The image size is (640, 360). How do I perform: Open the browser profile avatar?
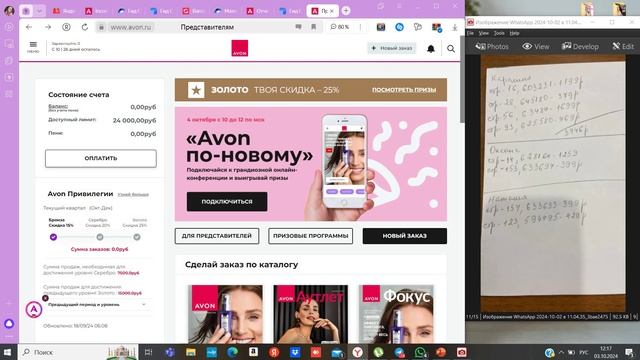(x=9, y=10)
